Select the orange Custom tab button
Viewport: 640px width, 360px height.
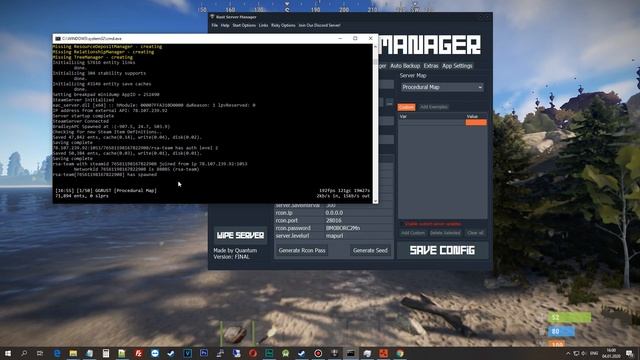[406, 107]
